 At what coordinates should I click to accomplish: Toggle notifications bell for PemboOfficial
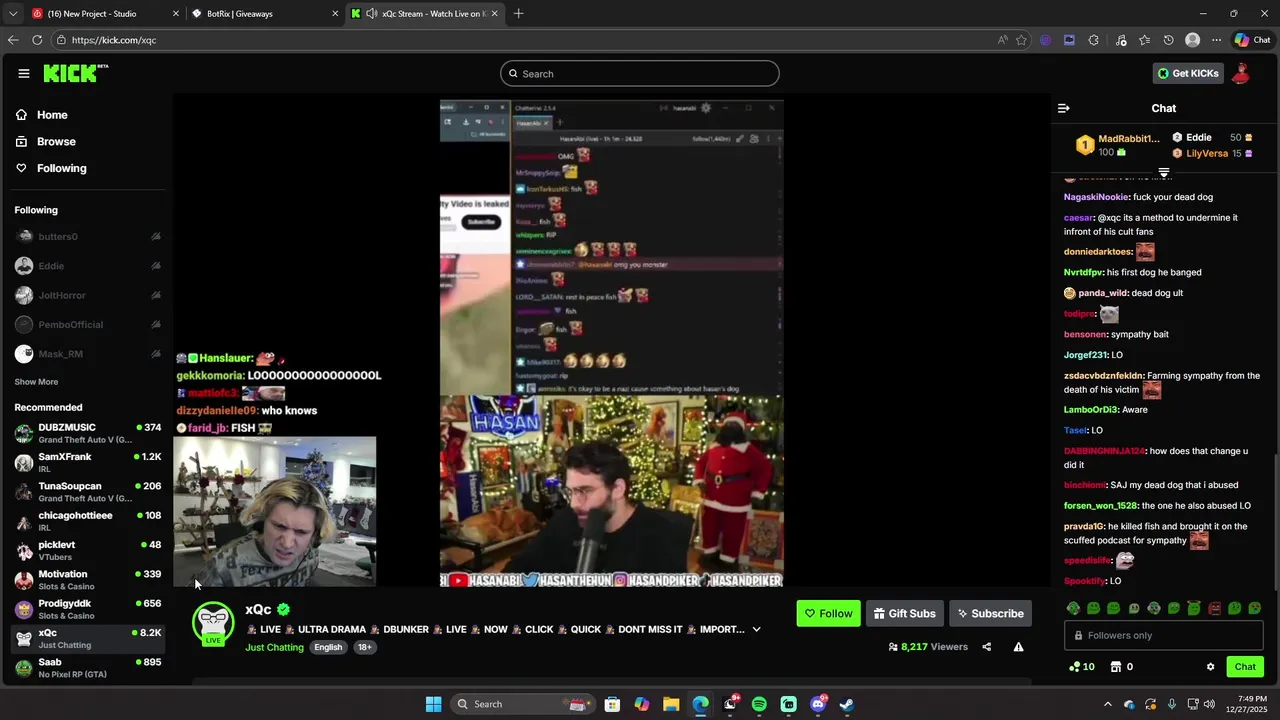click(156, 325)
